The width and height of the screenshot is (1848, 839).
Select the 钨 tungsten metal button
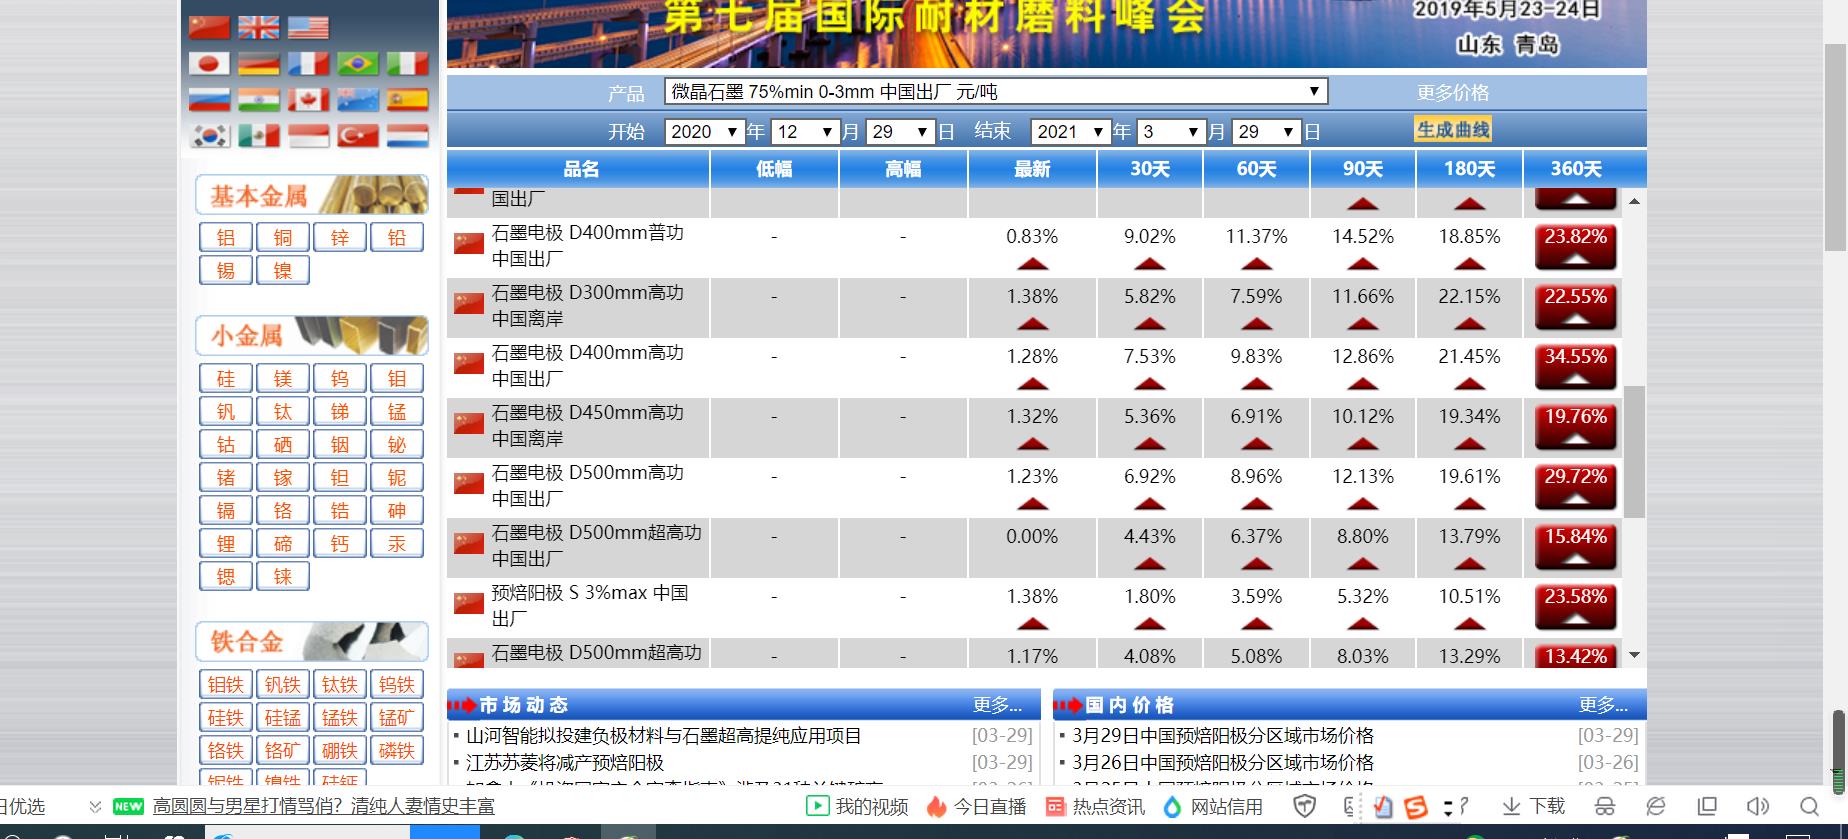click(340, 378)
